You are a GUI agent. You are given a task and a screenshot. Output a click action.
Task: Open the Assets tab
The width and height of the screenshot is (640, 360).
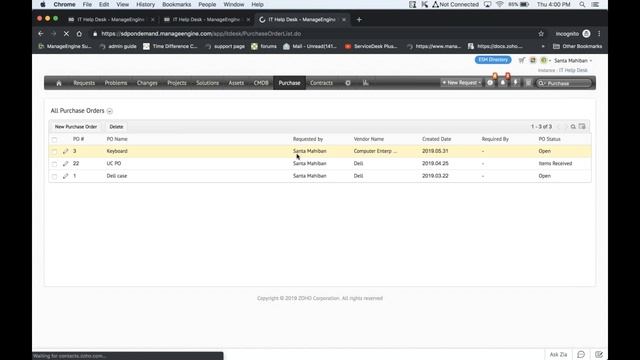pos(236,83)
